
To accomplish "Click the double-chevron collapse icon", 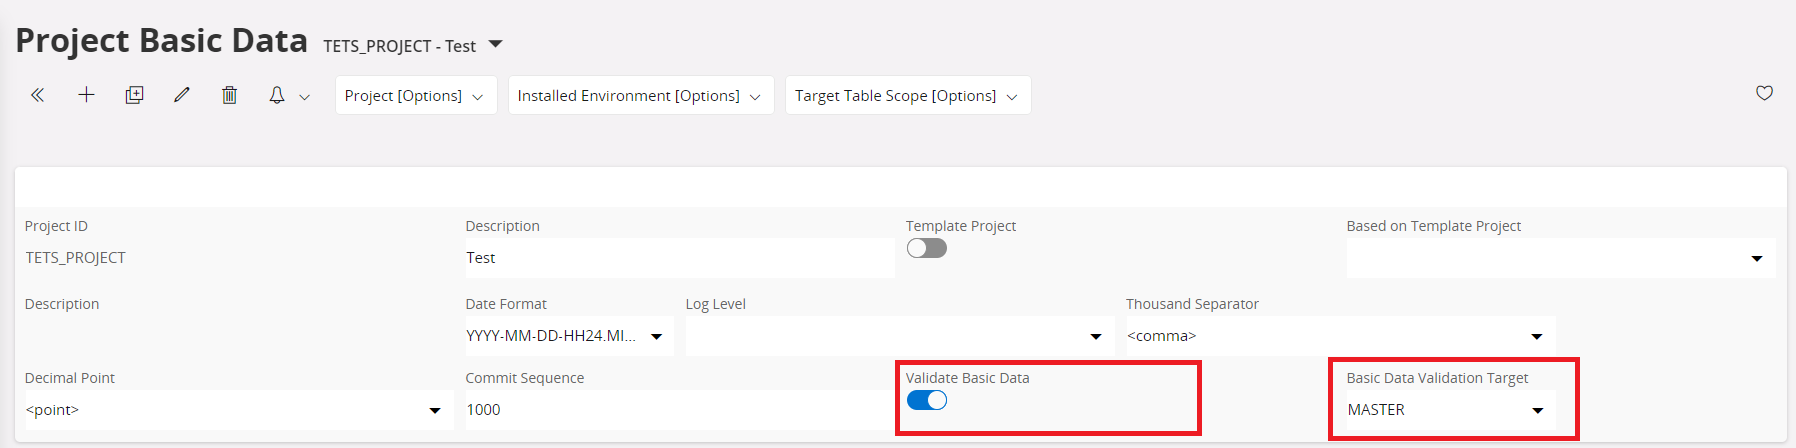I will (x=37, y=95).
